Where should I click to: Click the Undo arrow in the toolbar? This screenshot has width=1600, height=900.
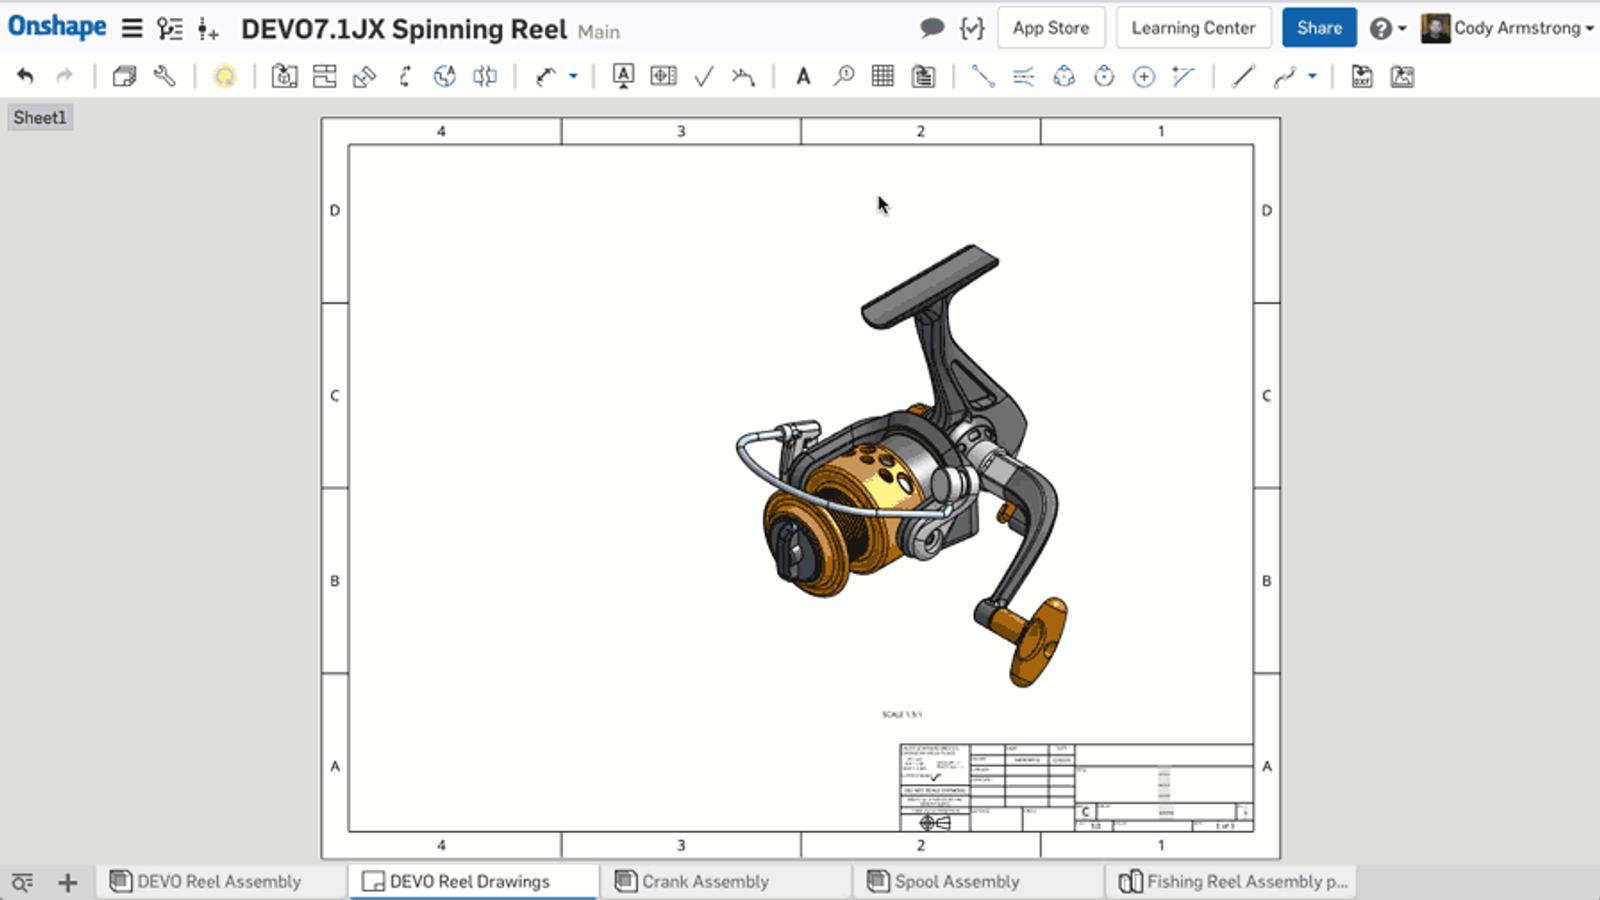25,76
